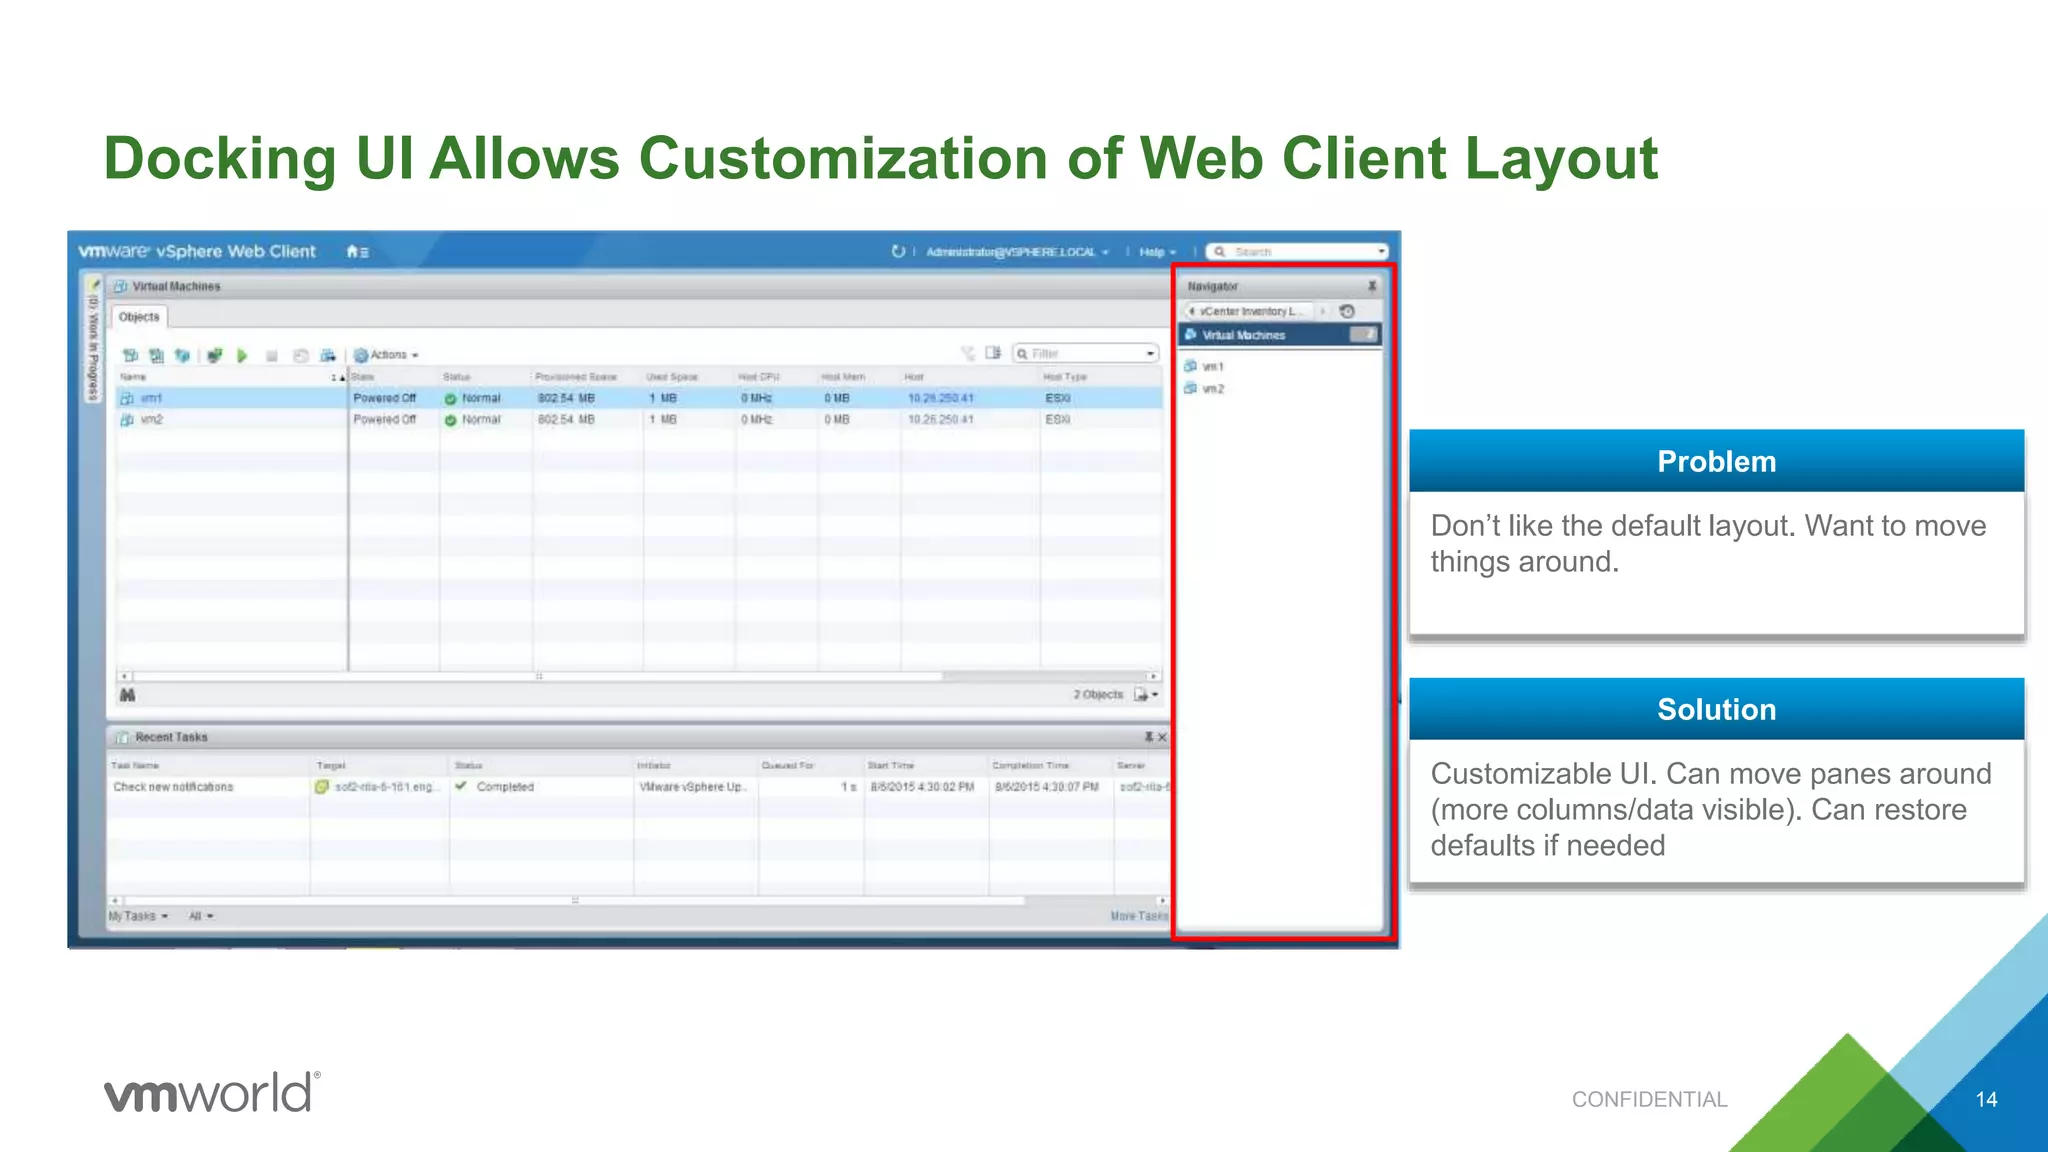Click the vm1 row VM icon
This screenshot has width=2048, height=1152.
[127, 398]
